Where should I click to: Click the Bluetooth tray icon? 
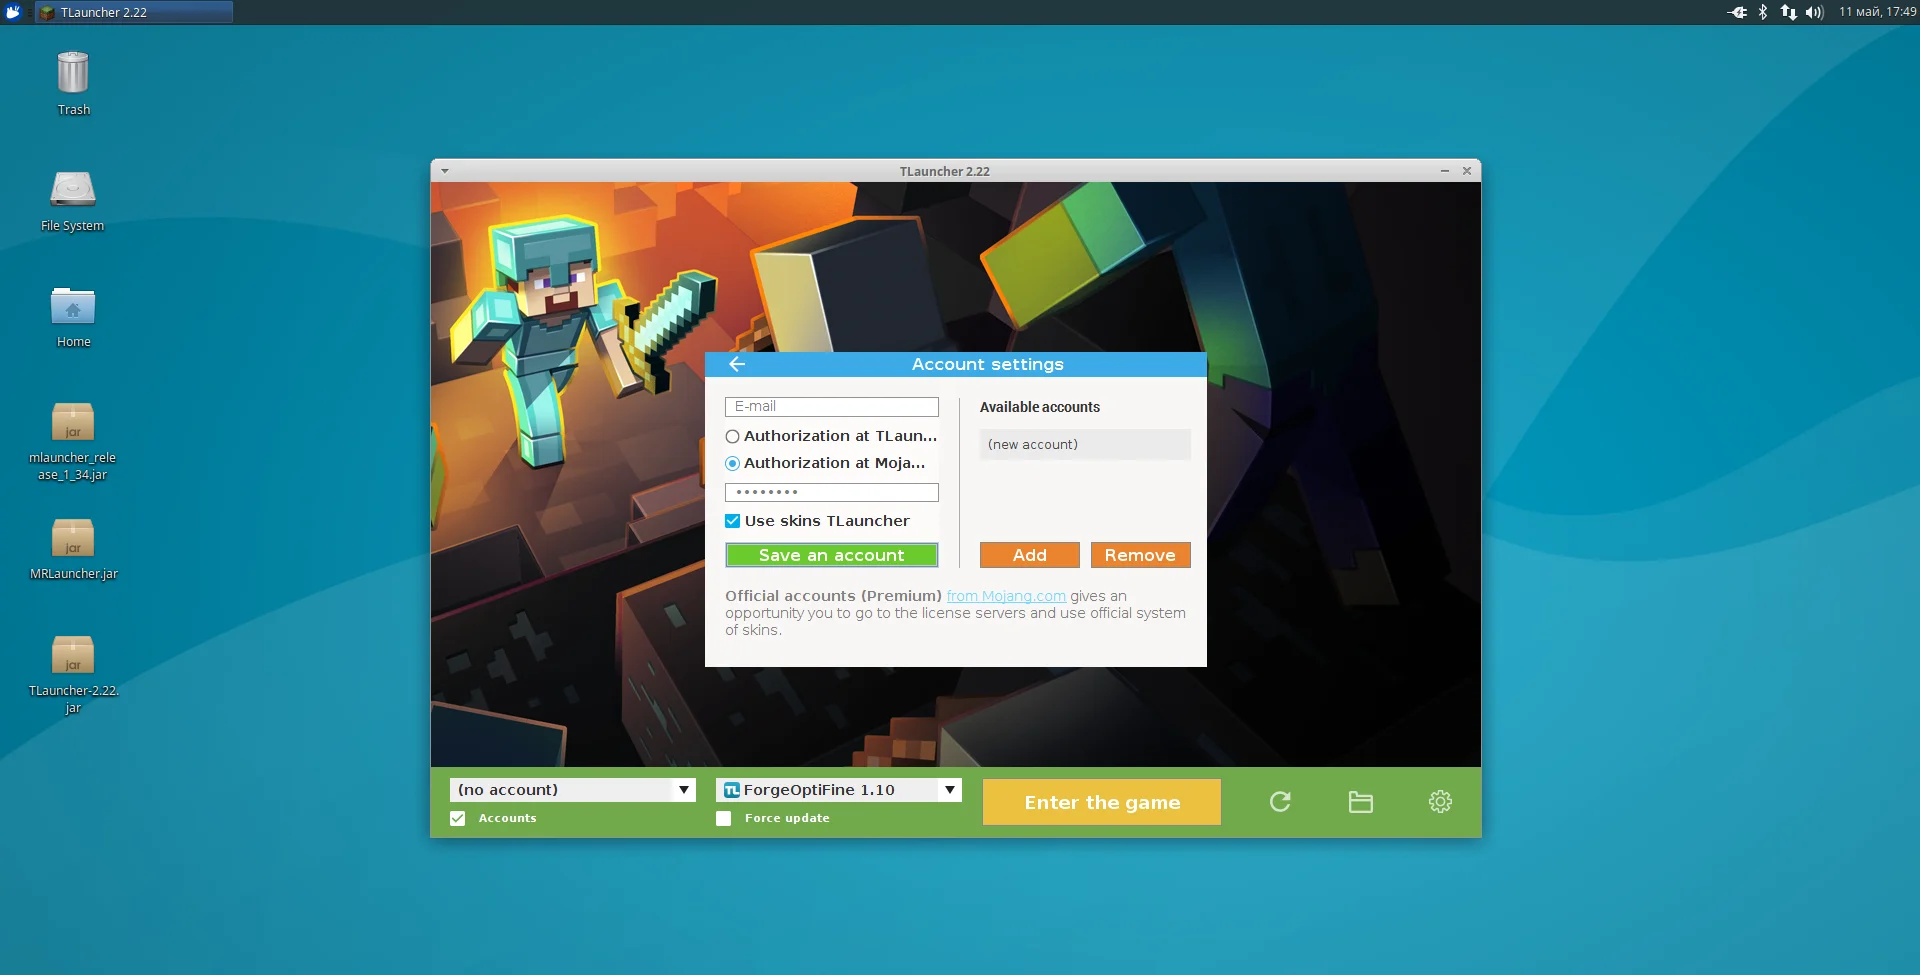pos(1763,12)
